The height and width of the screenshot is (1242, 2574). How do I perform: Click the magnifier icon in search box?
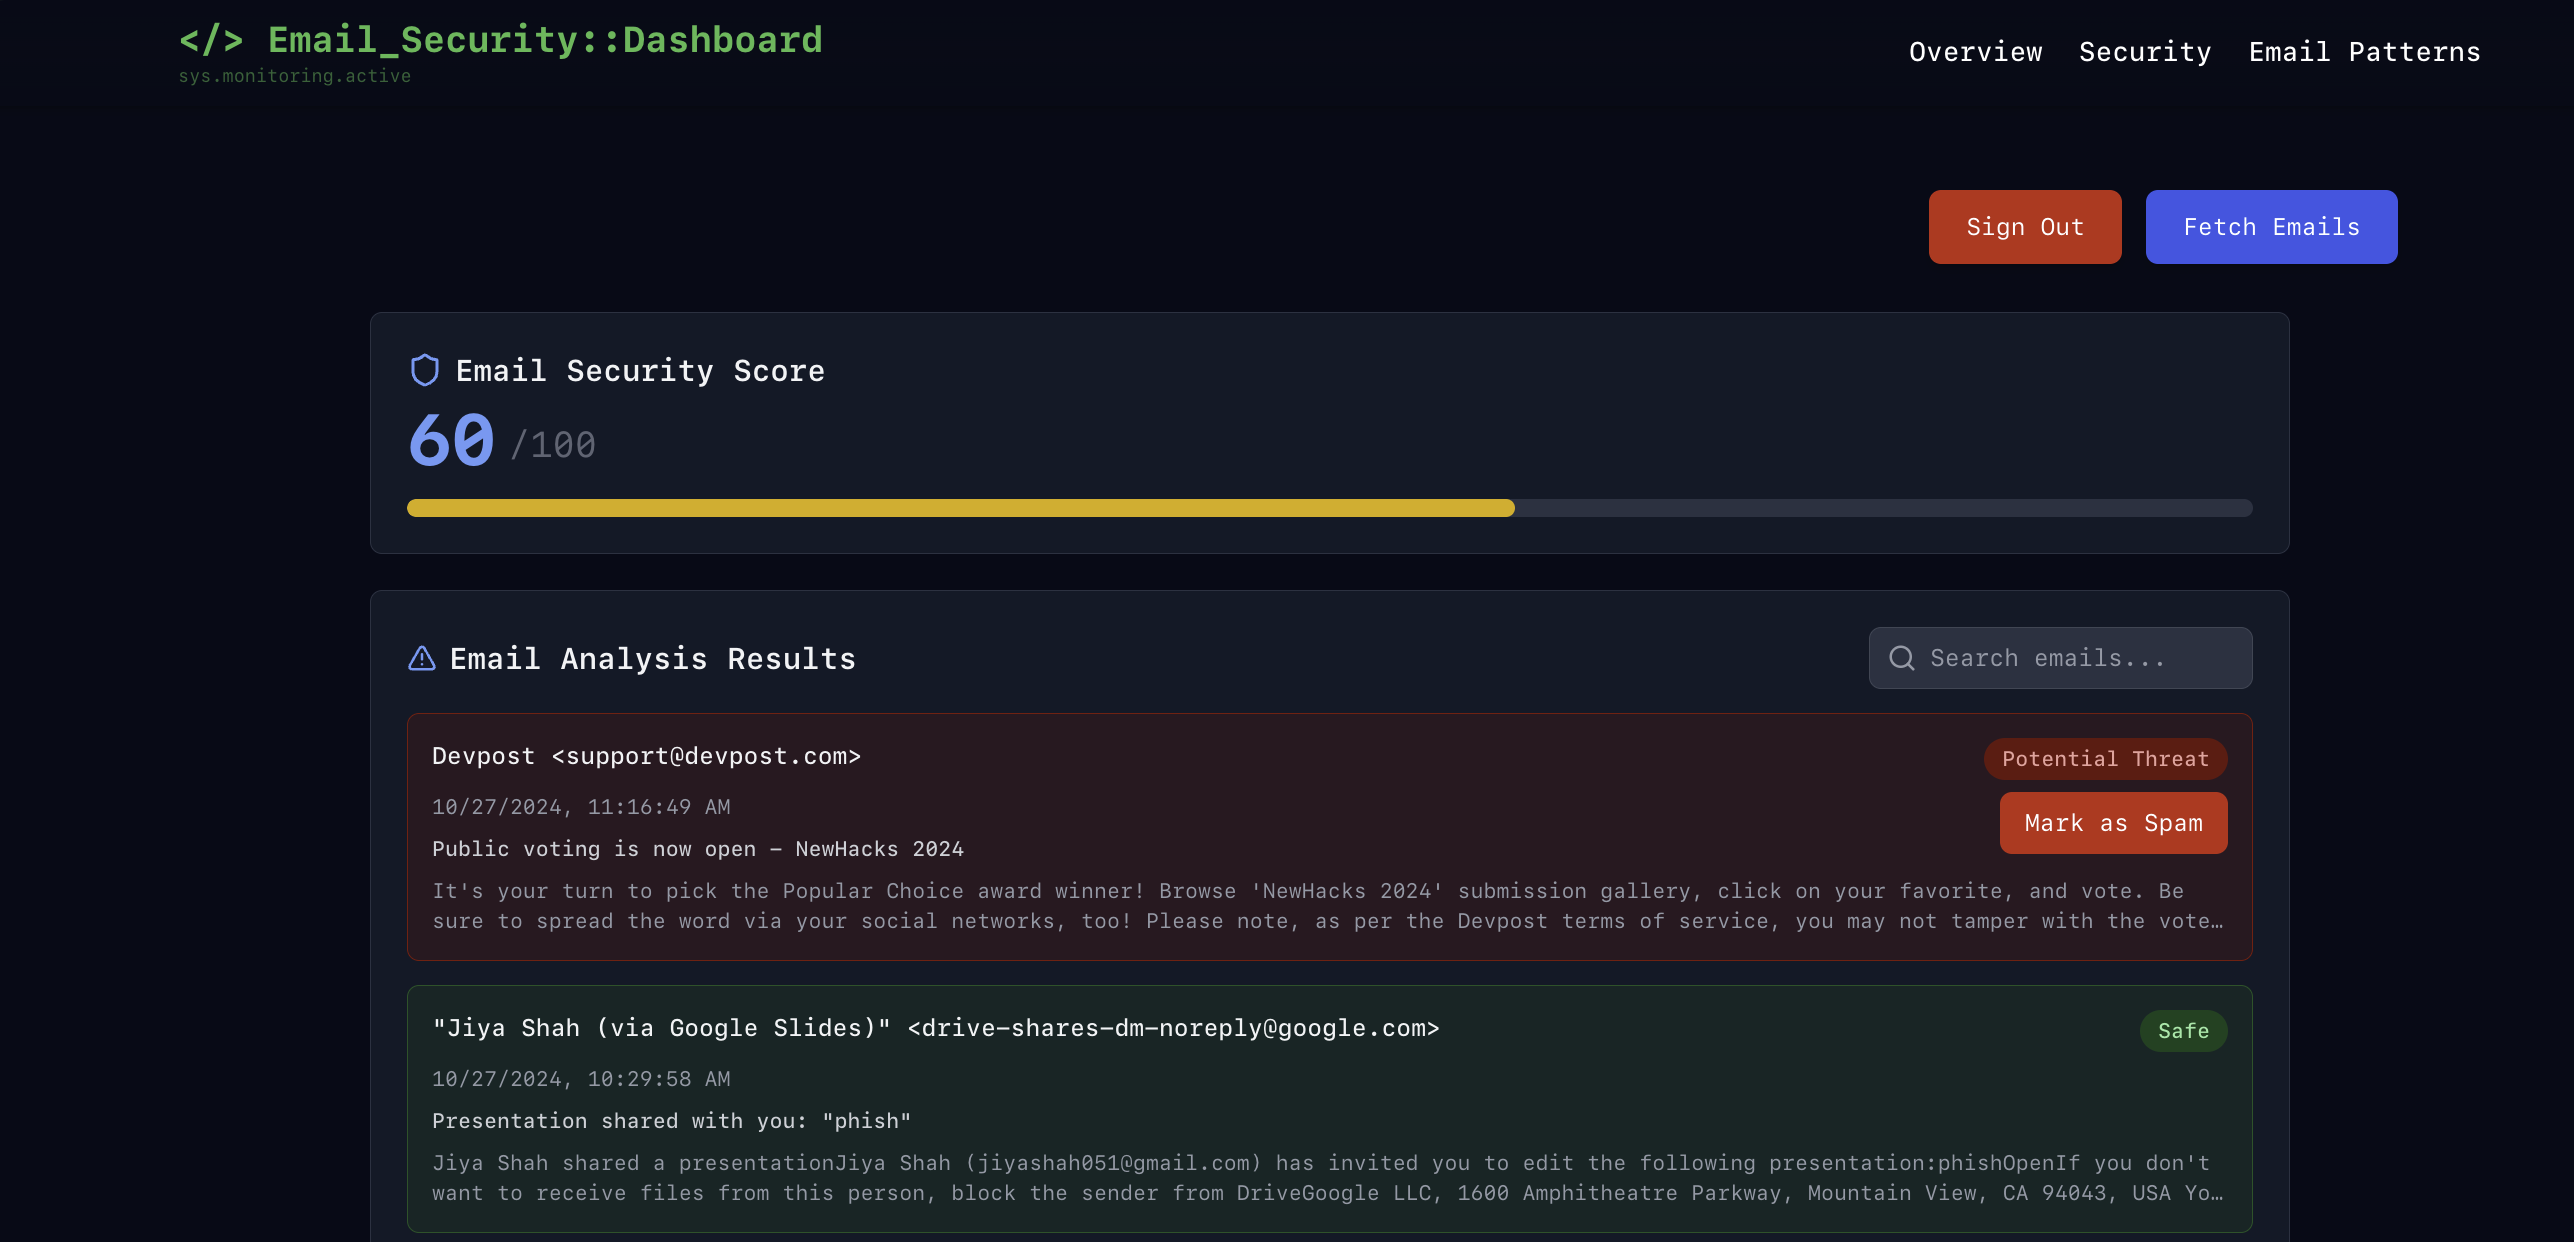tap(1901, 658)
